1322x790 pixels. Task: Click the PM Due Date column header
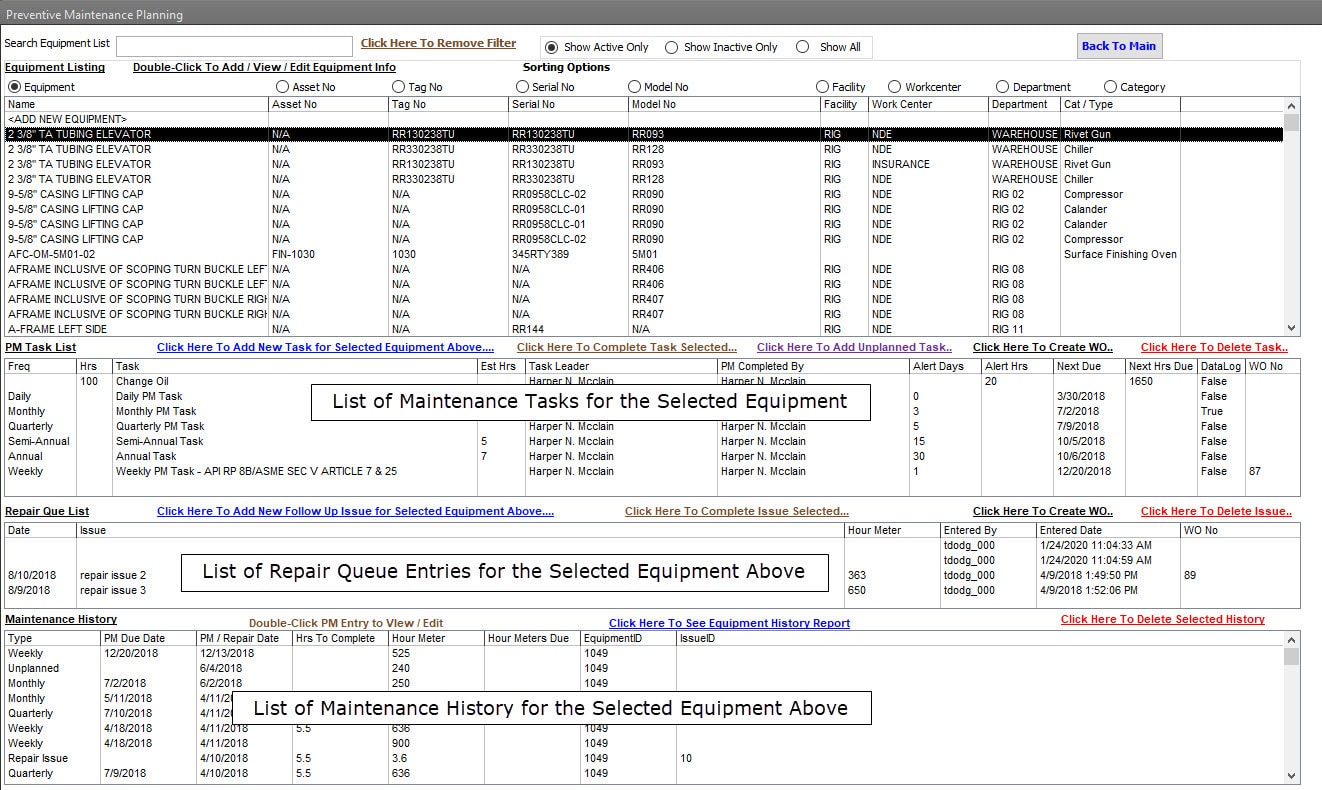148,638
